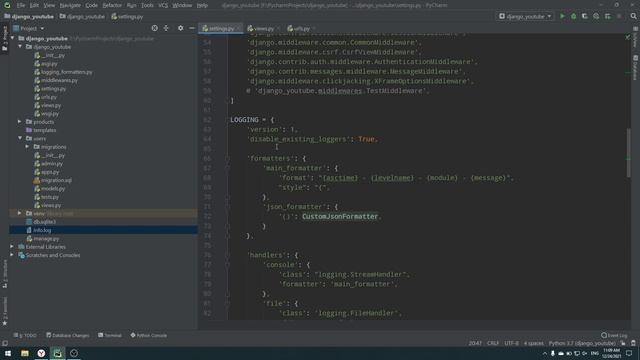Run the django_youtube configuration

click(x=562, y=16)
